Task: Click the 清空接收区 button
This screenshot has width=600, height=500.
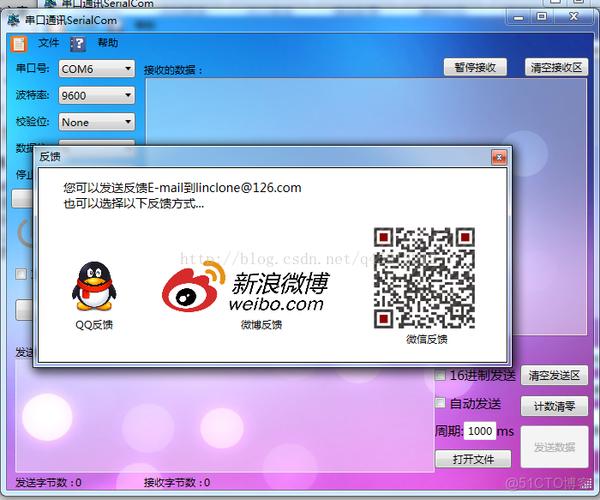Action: (x=556, y=67)
